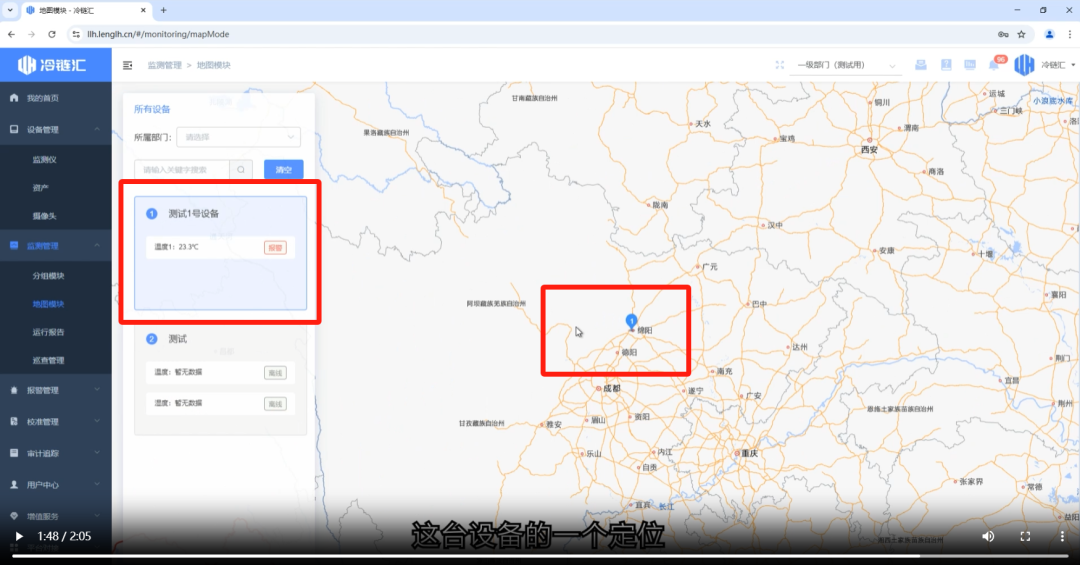Click the keyword search input field
The image size is (1080, 565).
(x=183, y=170)
